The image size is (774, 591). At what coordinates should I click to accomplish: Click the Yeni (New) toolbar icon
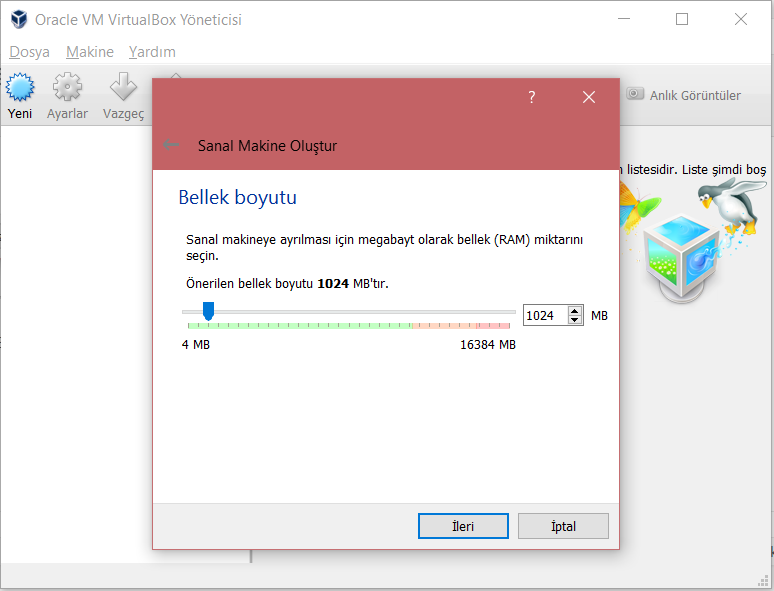[x=20, y=87]
